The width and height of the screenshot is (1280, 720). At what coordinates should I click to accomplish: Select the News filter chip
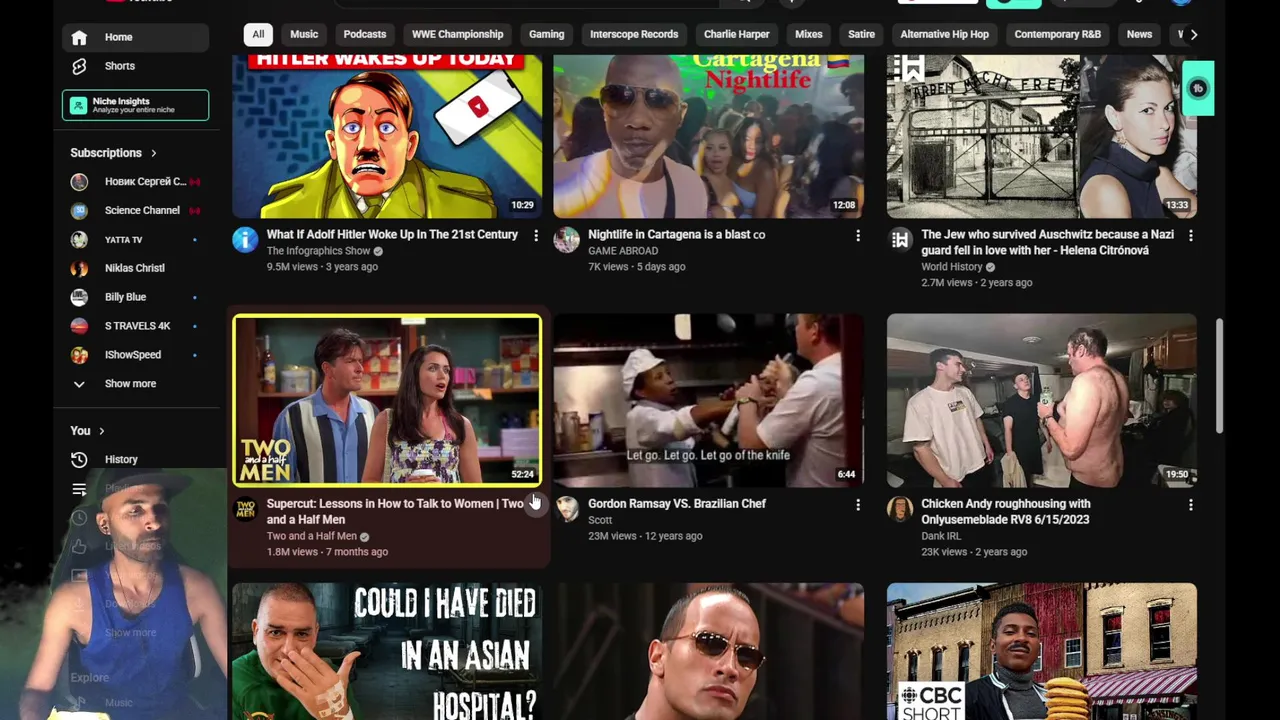click(x=1139, y=34)
